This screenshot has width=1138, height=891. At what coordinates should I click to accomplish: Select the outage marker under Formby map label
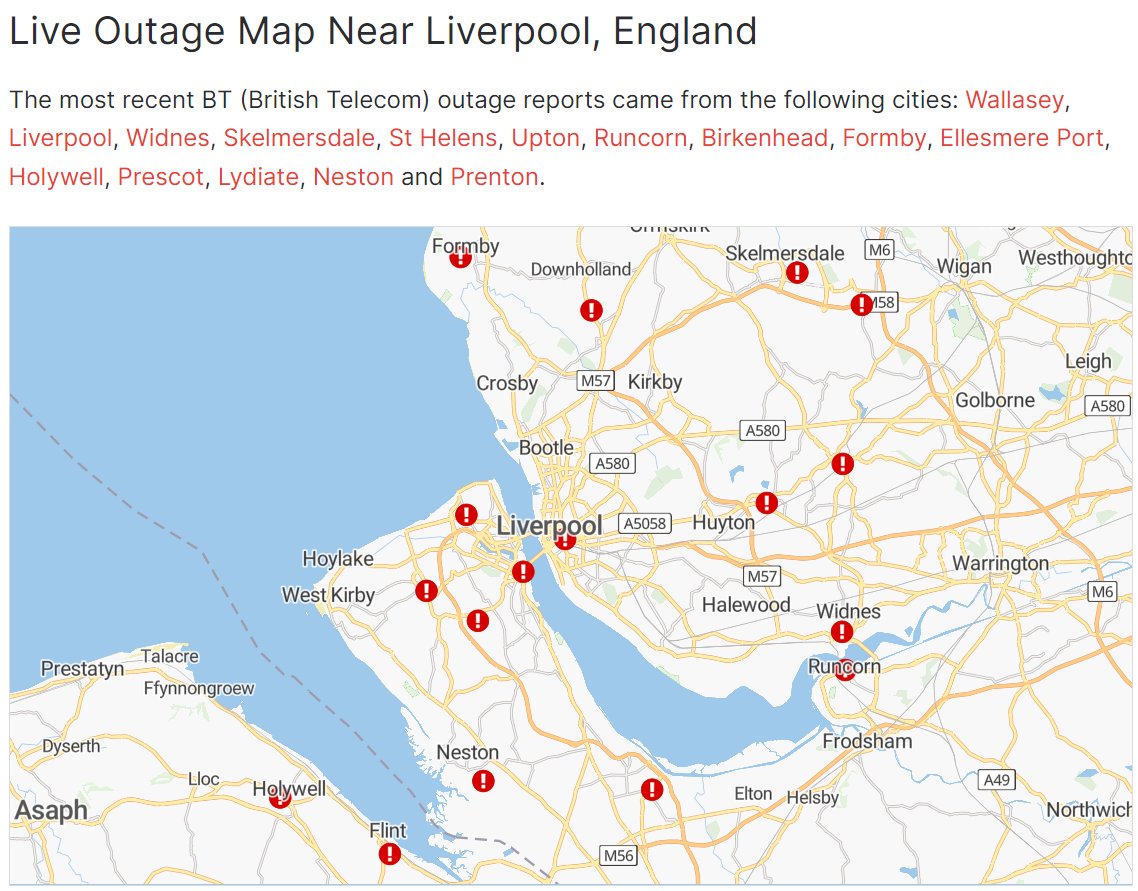click(460, 256)
